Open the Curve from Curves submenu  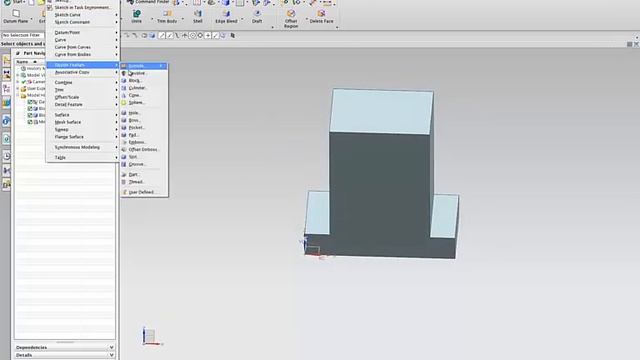click(x=82, y=47)
